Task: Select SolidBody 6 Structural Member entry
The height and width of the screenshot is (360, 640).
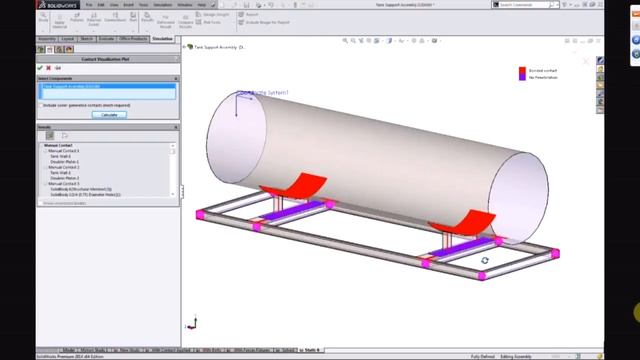Action: click(81, 189)
